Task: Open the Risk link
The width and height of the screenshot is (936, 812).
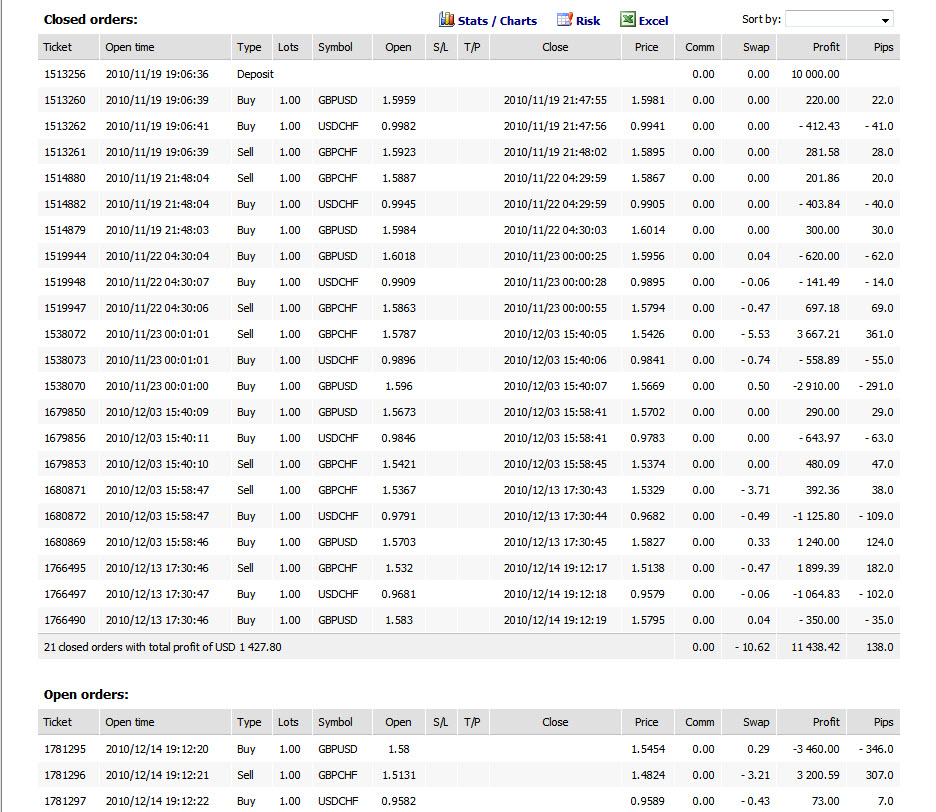Action: tap(588, 21)
